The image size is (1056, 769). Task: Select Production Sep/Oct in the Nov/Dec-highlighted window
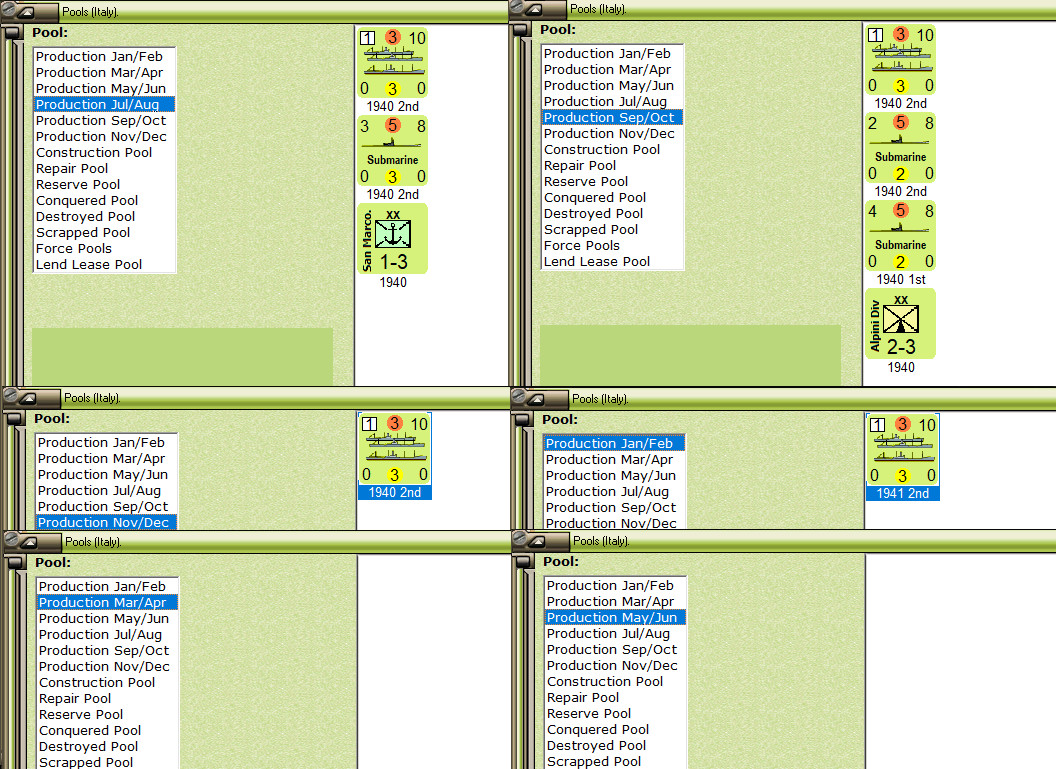[x=106, y=507]
